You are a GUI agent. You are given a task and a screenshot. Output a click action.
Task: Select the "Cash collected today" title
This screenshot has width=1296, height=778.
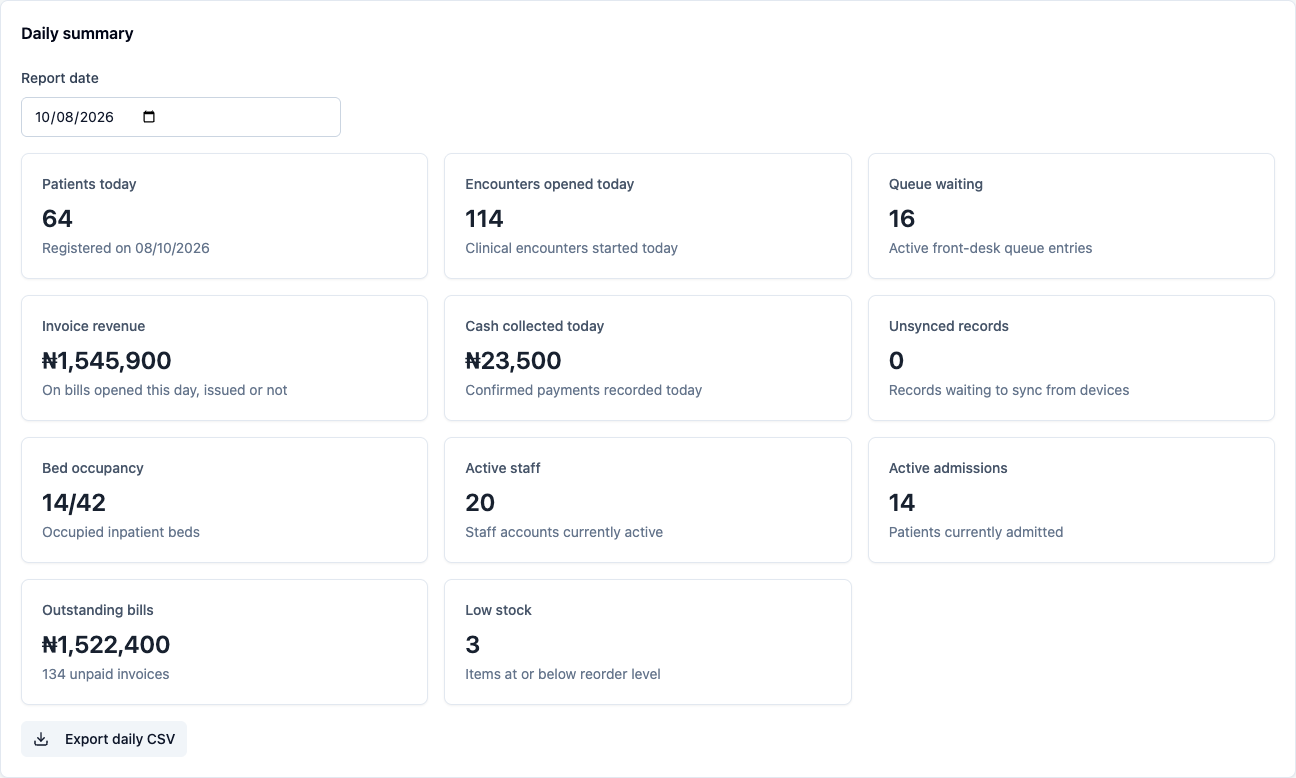click(x=535, y=326)
